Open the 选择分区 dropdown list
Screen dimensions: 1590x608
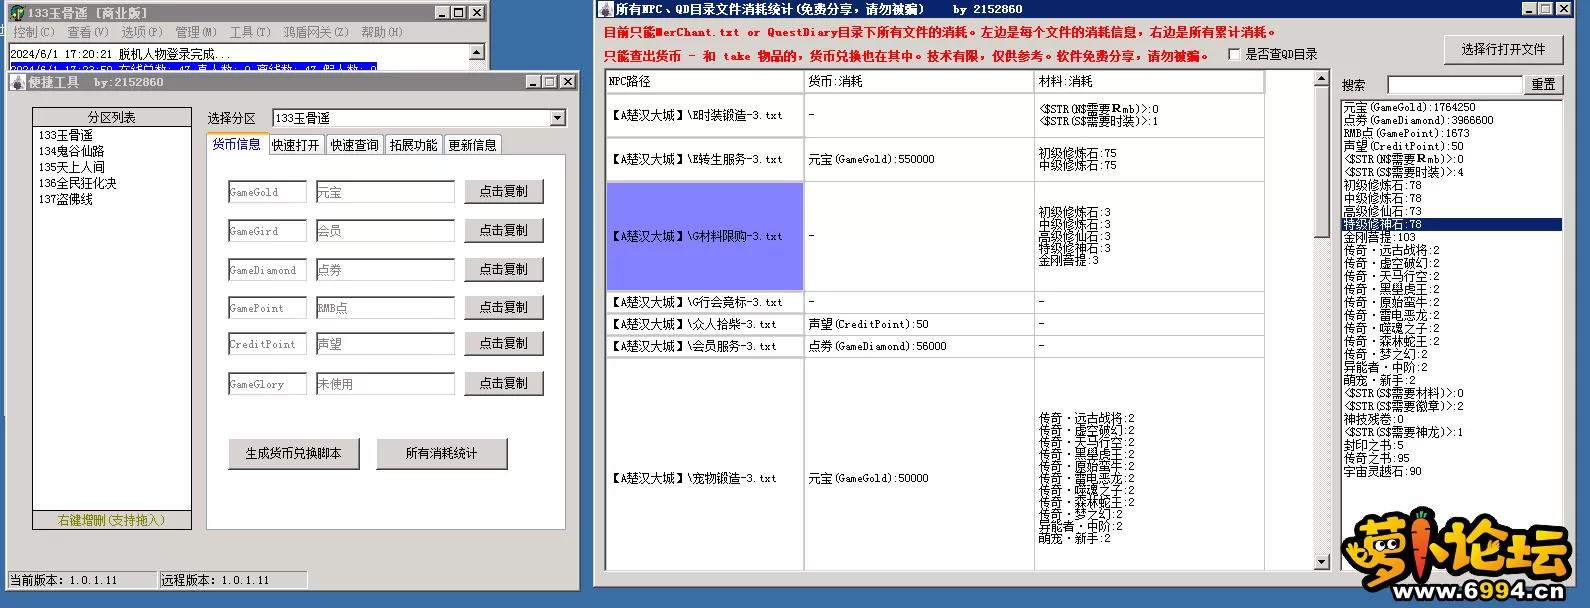[558, 118]
